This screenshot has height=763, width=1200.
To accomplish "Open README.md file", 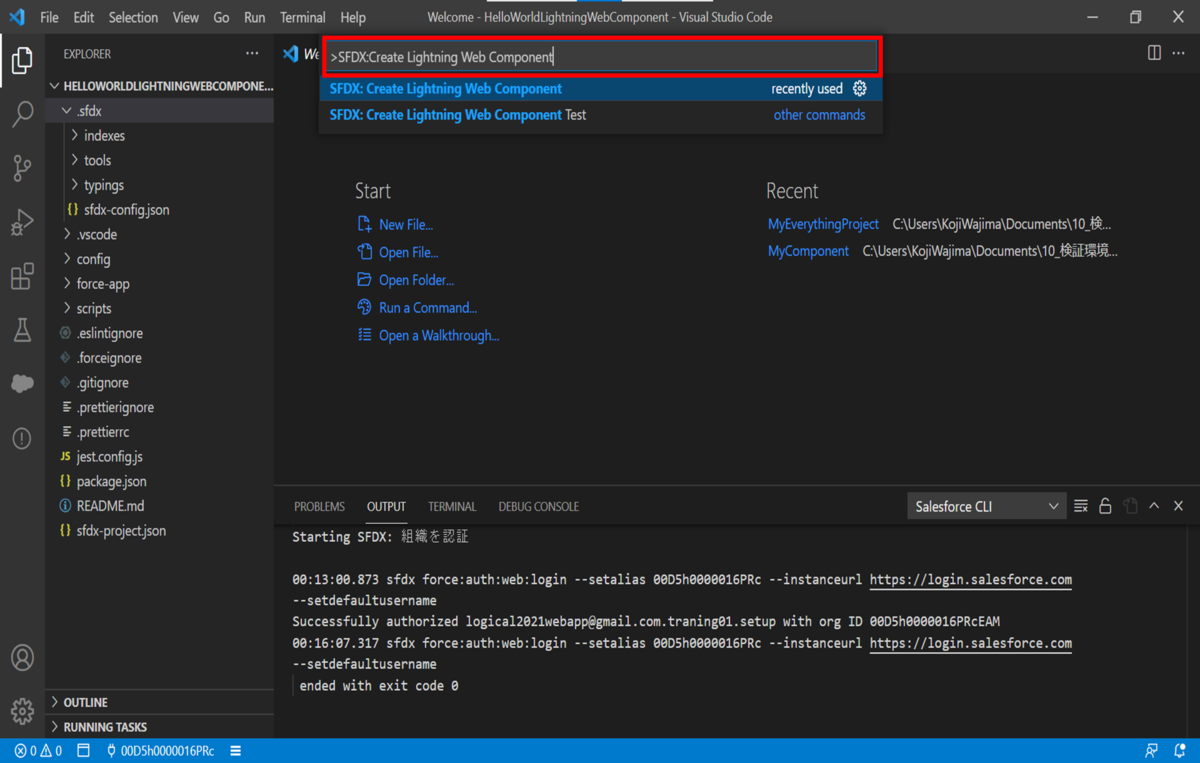I will 160,506.
